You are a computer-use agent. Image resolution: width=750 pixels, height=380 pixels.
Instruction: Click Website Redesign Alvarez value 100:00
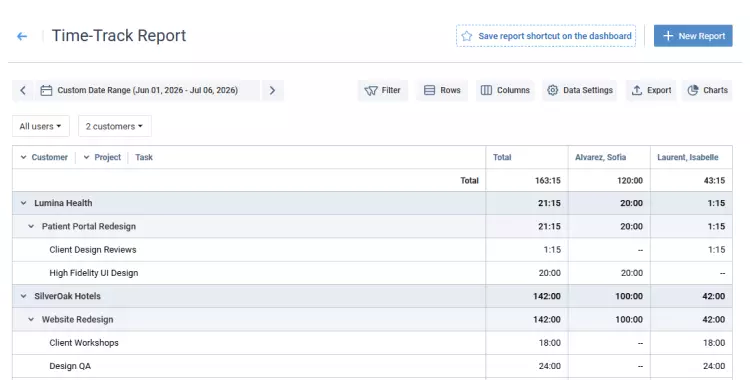629,320
